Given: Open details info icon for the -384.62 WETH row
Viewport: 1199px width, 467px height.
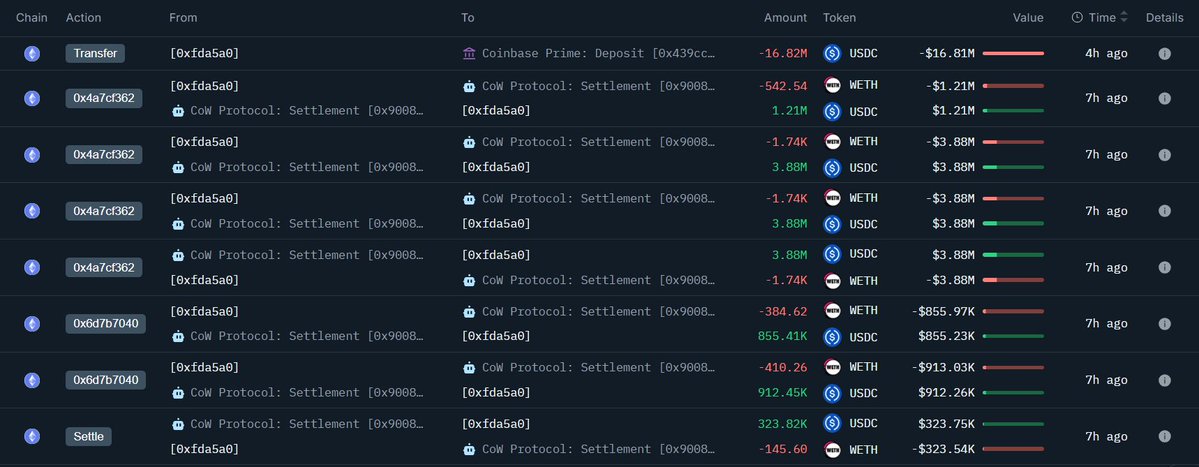Looking at the screenshot, I should coord(1165,324).
